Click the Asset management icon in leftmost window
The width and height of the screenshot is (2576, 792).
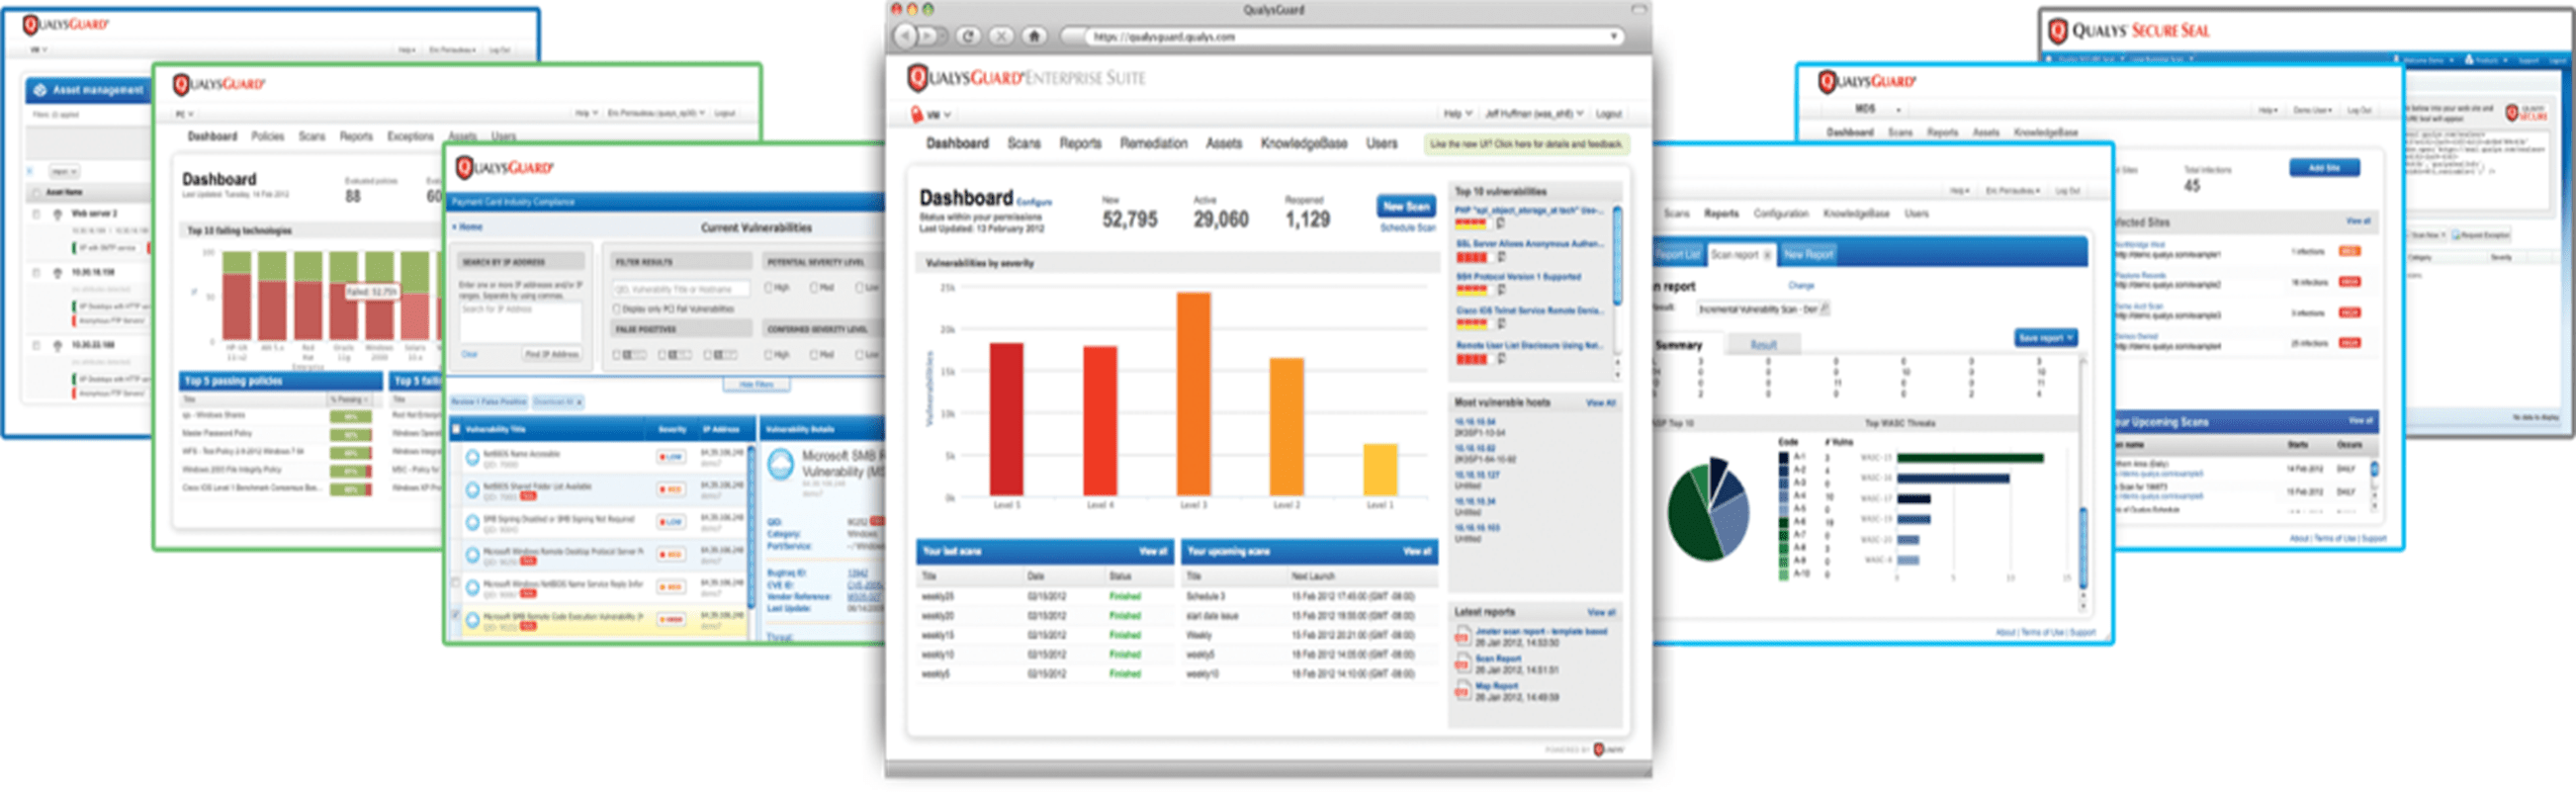click(40, 90)
